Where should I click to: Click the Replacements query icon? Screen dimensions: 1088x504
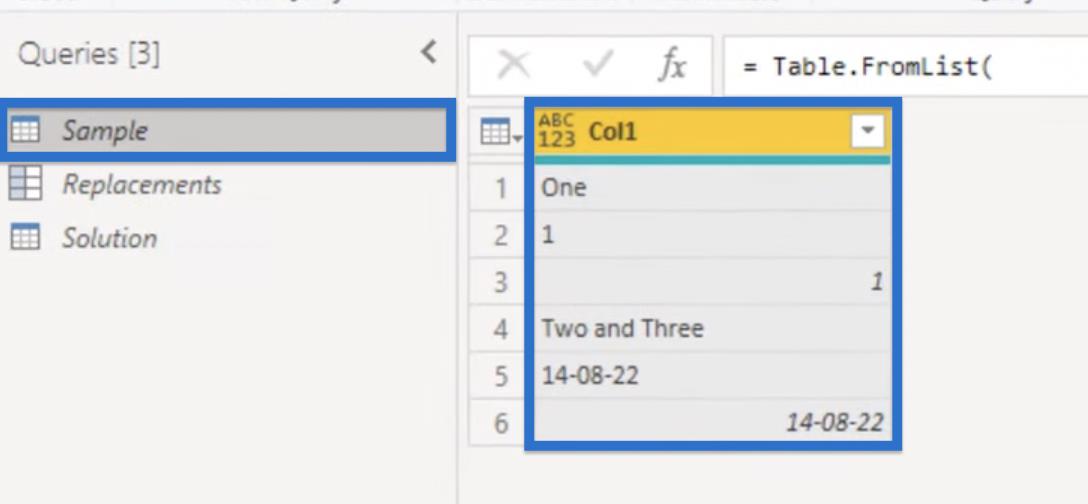click(x=26, y=183)
